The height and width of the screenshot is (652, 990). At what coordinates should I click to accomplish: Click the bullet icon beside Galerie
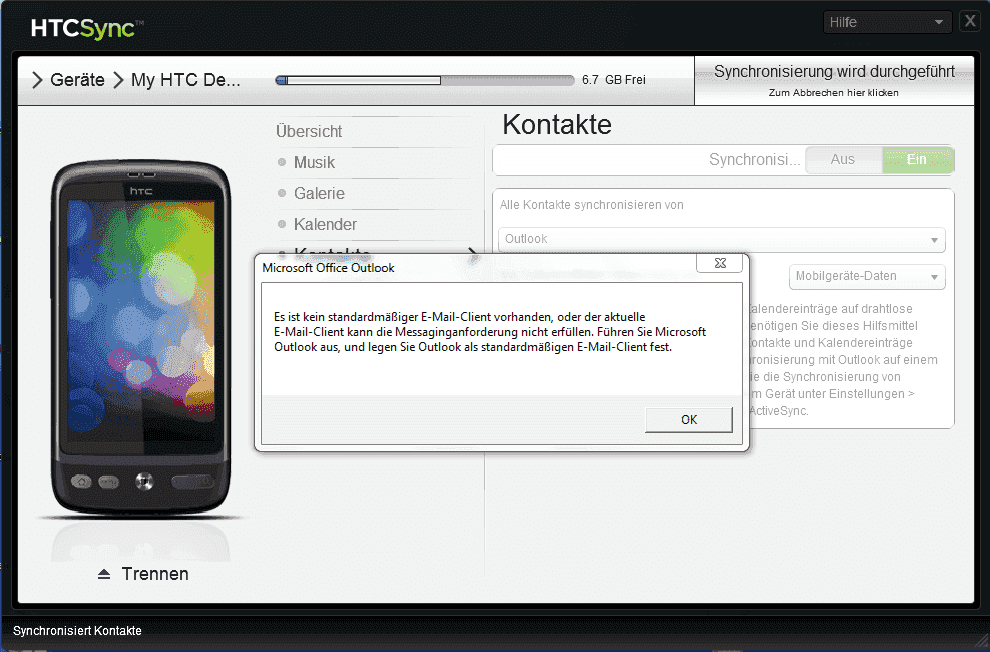coord(282,193)
